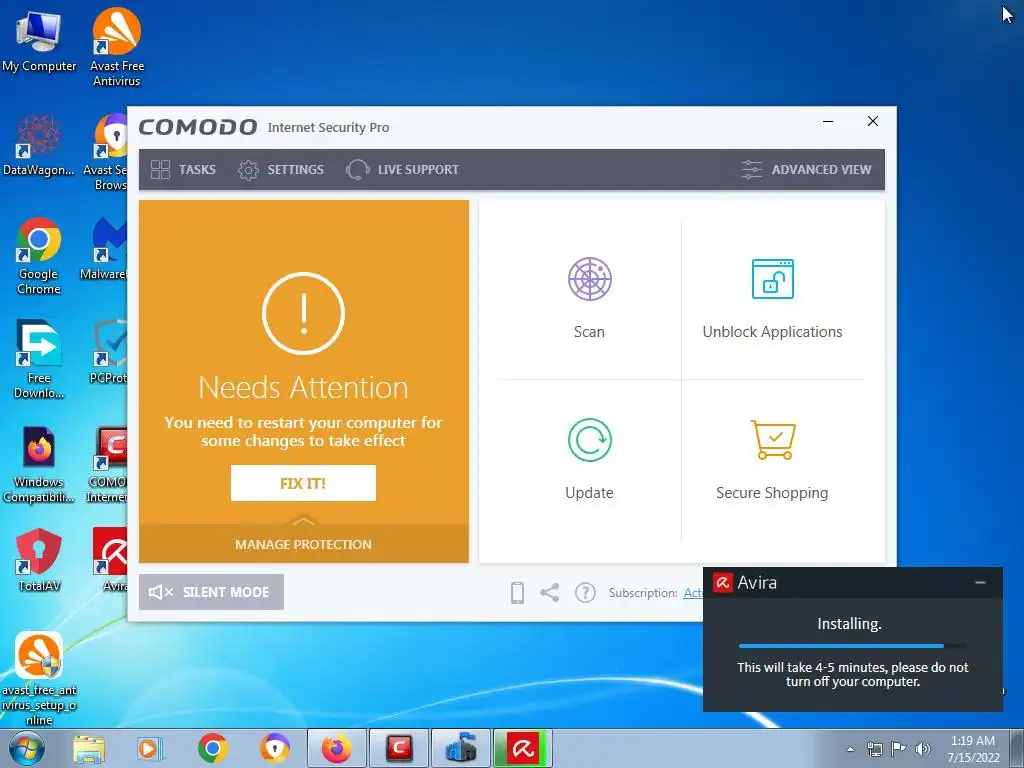
Task: Open the volume control in tray
Action: pyautogui.click(x=923, y=749)
